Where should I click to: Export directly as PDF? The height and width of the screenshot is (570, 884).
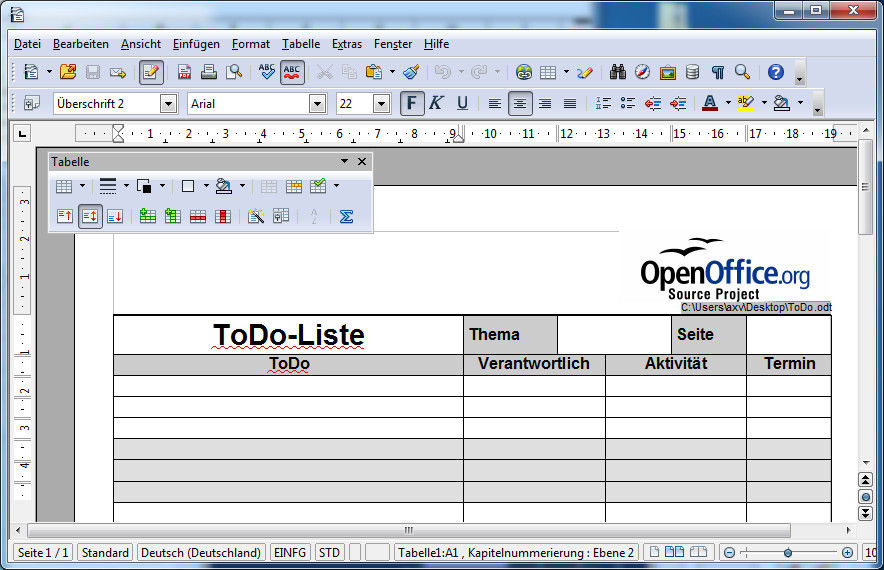pyautogui.click(x=184, y=72)
